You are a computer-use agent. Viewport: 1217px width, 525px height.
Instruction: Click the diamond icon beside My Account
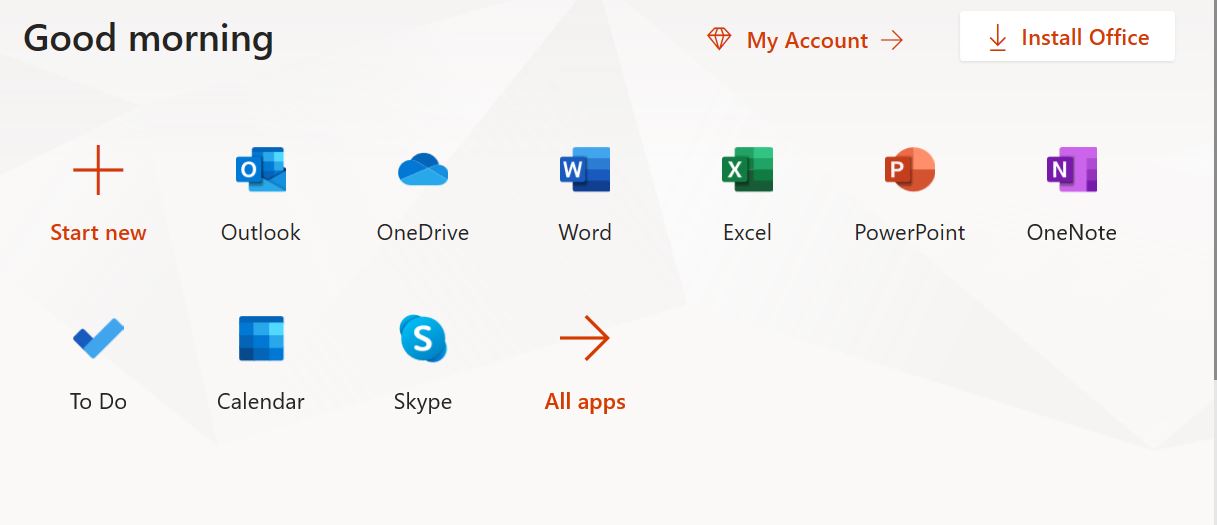point(719,40)
